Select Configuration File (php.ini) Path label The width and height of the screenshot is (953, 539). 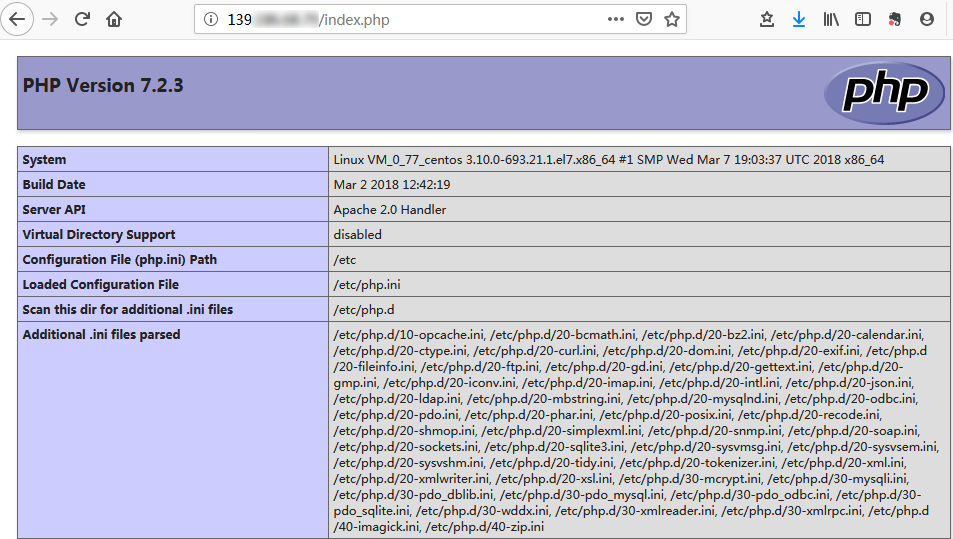coord(120,259)
